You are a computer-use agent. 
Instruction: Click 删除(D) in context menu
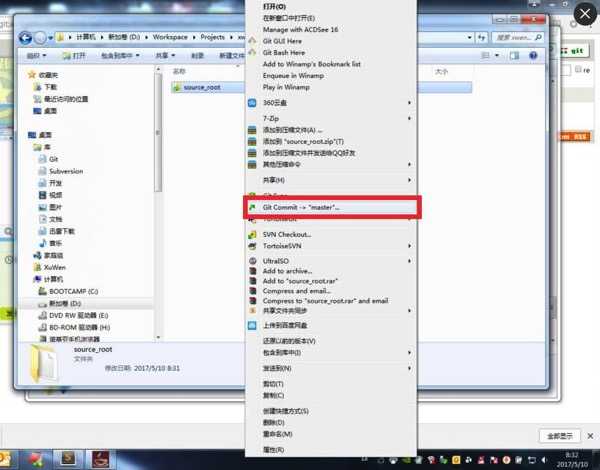pyautogui.click(x=273, y=423)
